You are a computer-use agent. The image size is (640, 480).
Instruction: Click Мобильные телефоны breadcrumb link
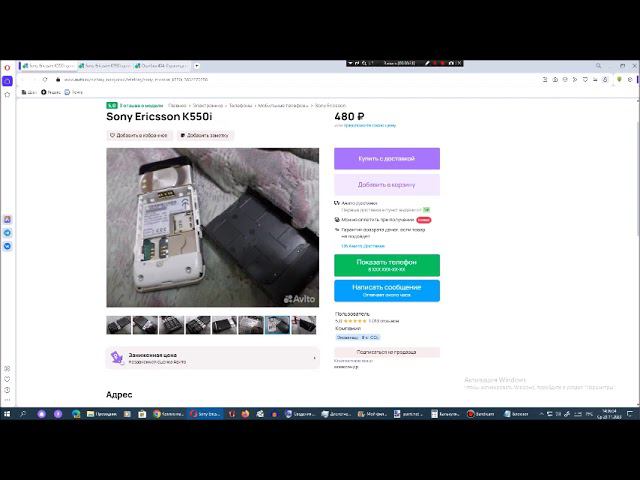coord(283,106)
